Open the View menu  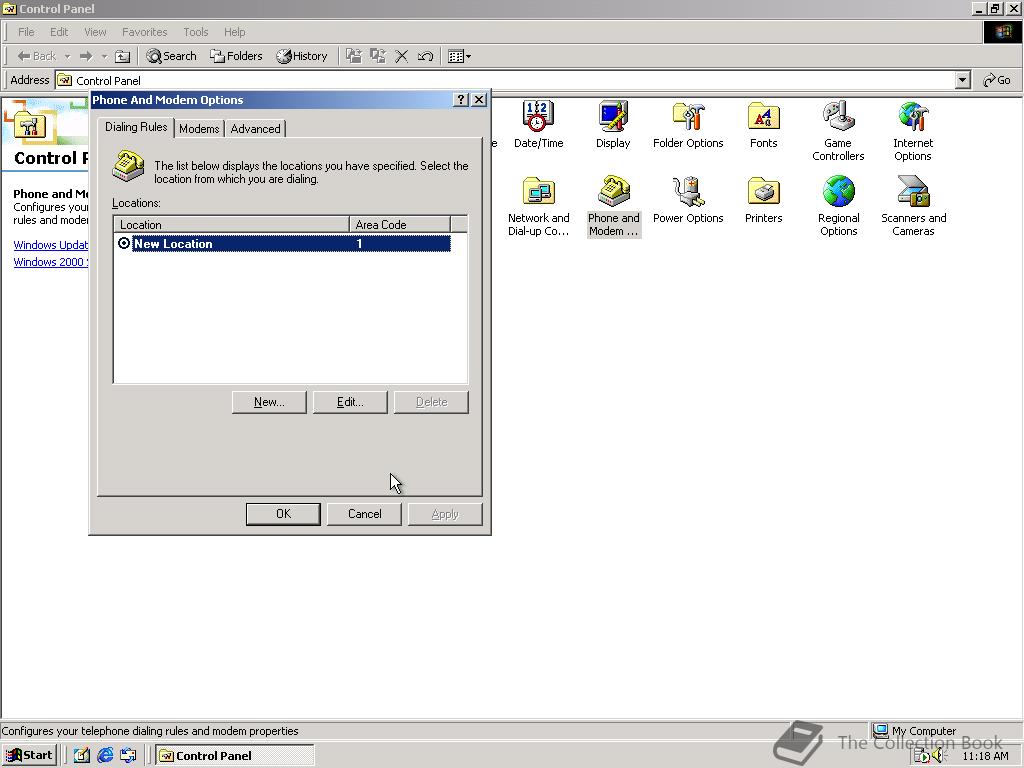coord(95,32)
